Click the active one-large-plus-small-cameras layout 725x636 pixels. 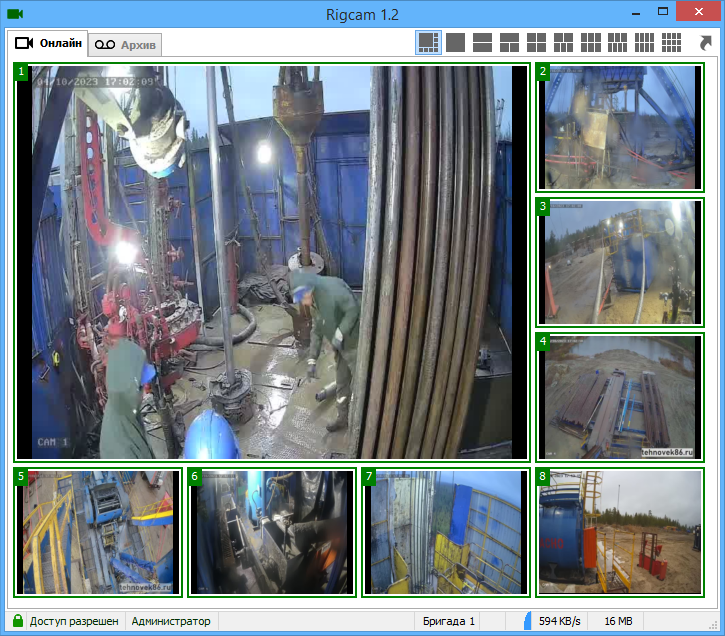tap(428, 42)
